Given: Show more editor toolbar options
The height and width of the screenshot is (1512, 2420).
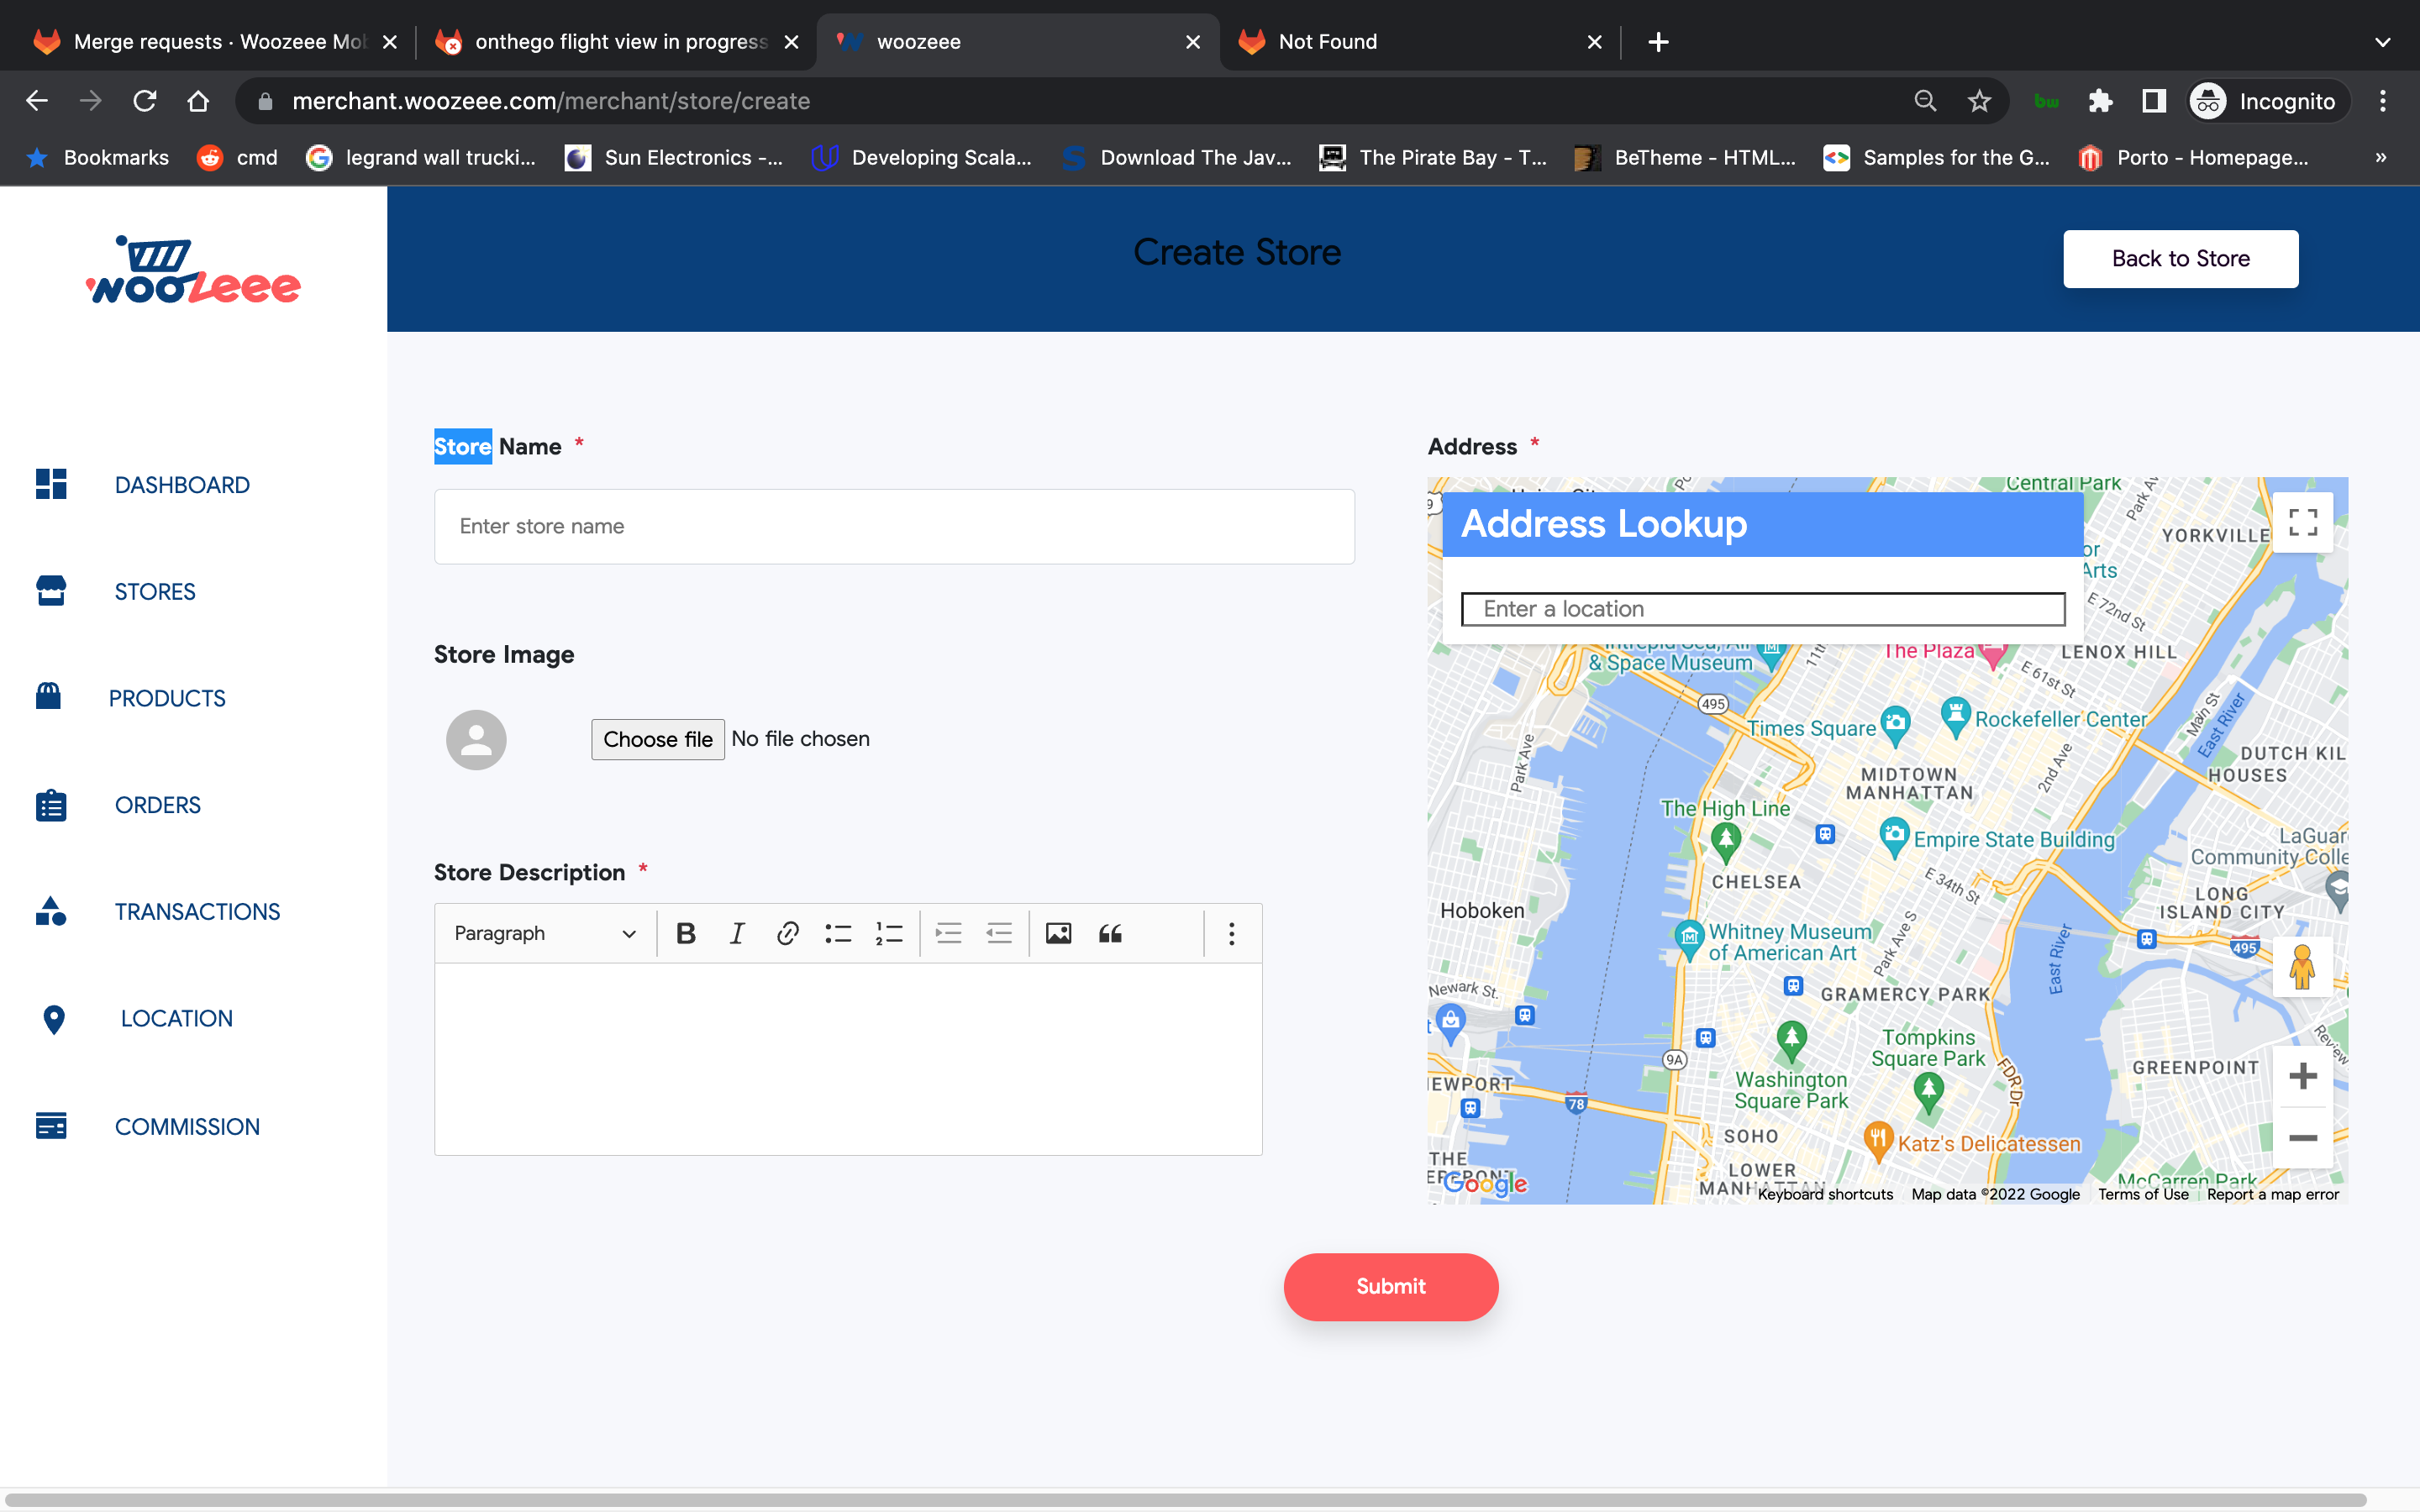Looking at the screenshot, I should click(1231, 933).
